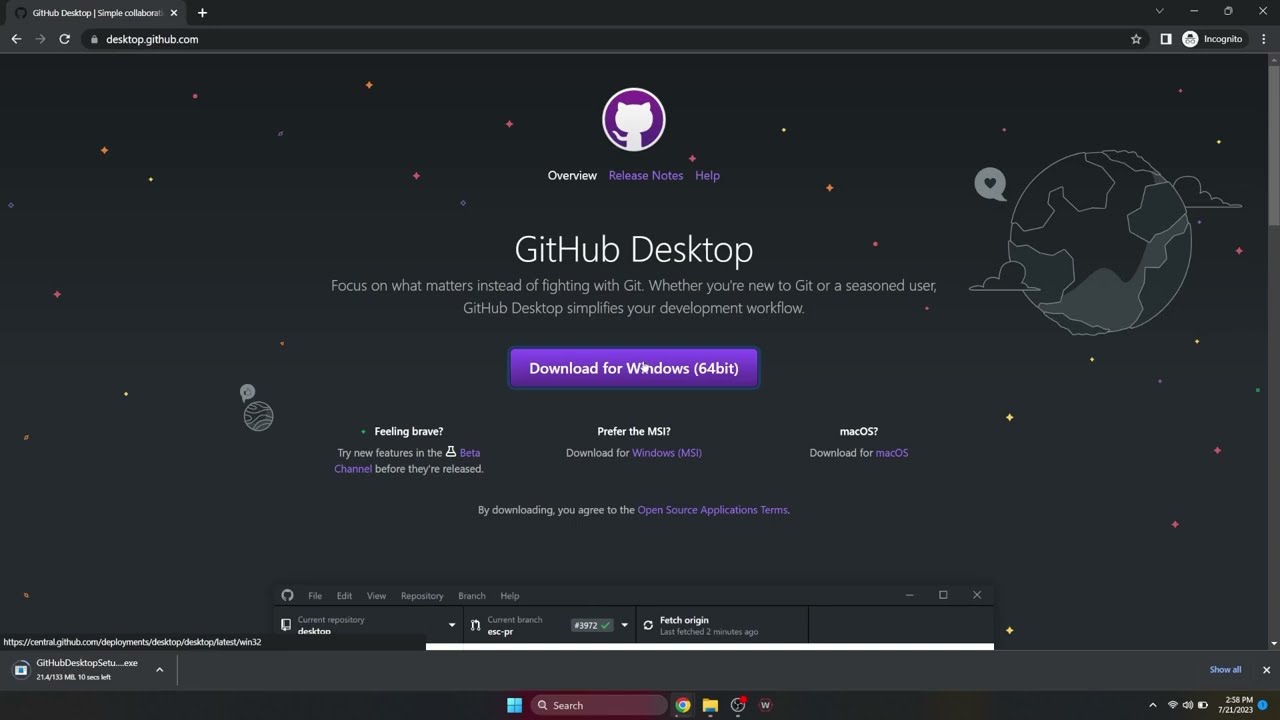The width and height of the screenshot is (1280, 720).
Task: Bookmark this page with star icon
Action: point(1136,39)
